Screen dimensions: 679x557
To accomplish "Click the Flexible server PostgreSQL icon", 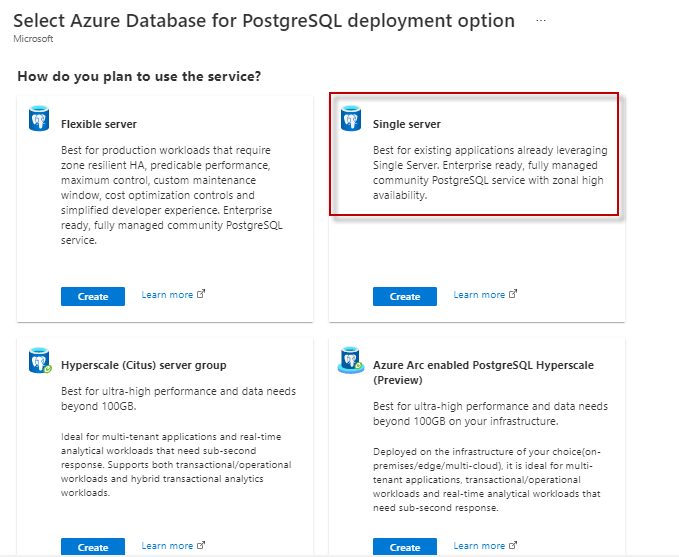I will 40,120.
